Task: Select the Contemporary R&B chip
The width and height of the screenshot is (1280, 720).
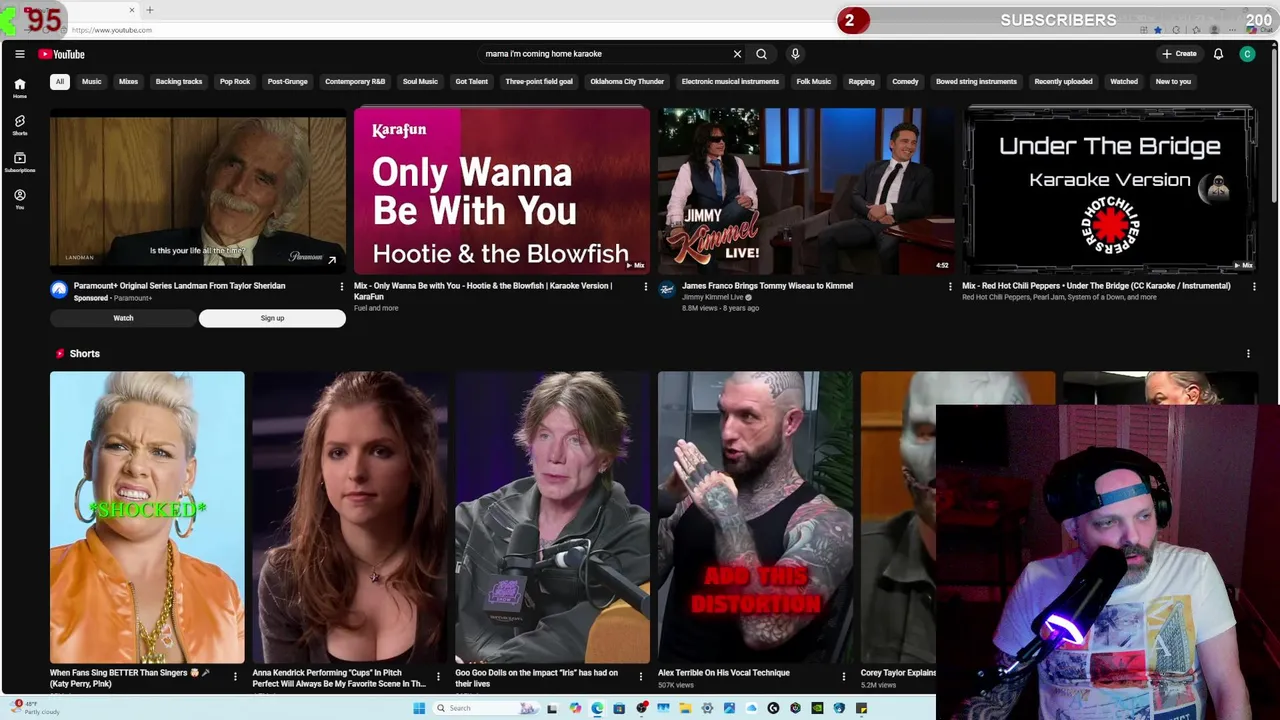Action: (355, 82)
